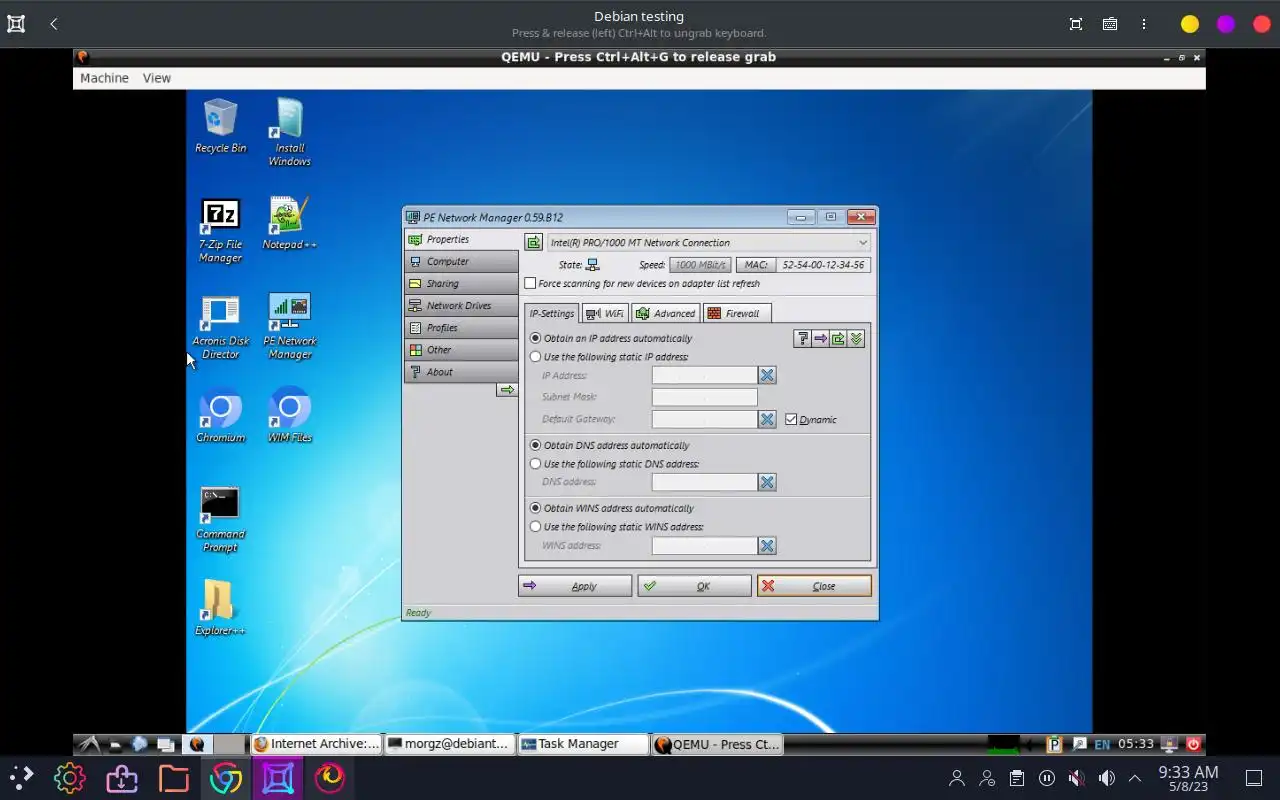Open the View menu in QEMU
The image size is (1280, 800).
(156, 78)
